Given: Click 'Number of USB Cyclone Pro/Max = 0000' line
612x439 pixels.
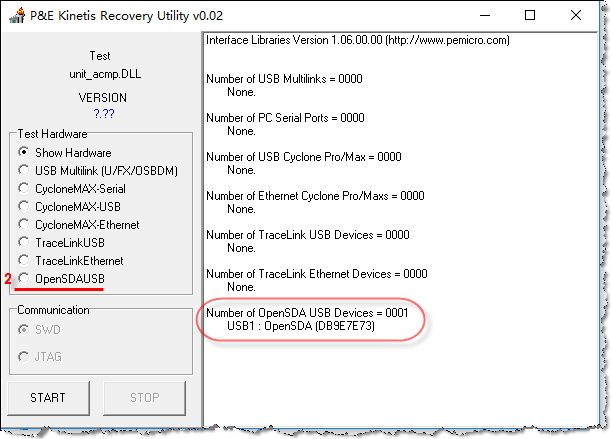Looking at the screenshot, I should pyautogui.click(x=304, y=157).
